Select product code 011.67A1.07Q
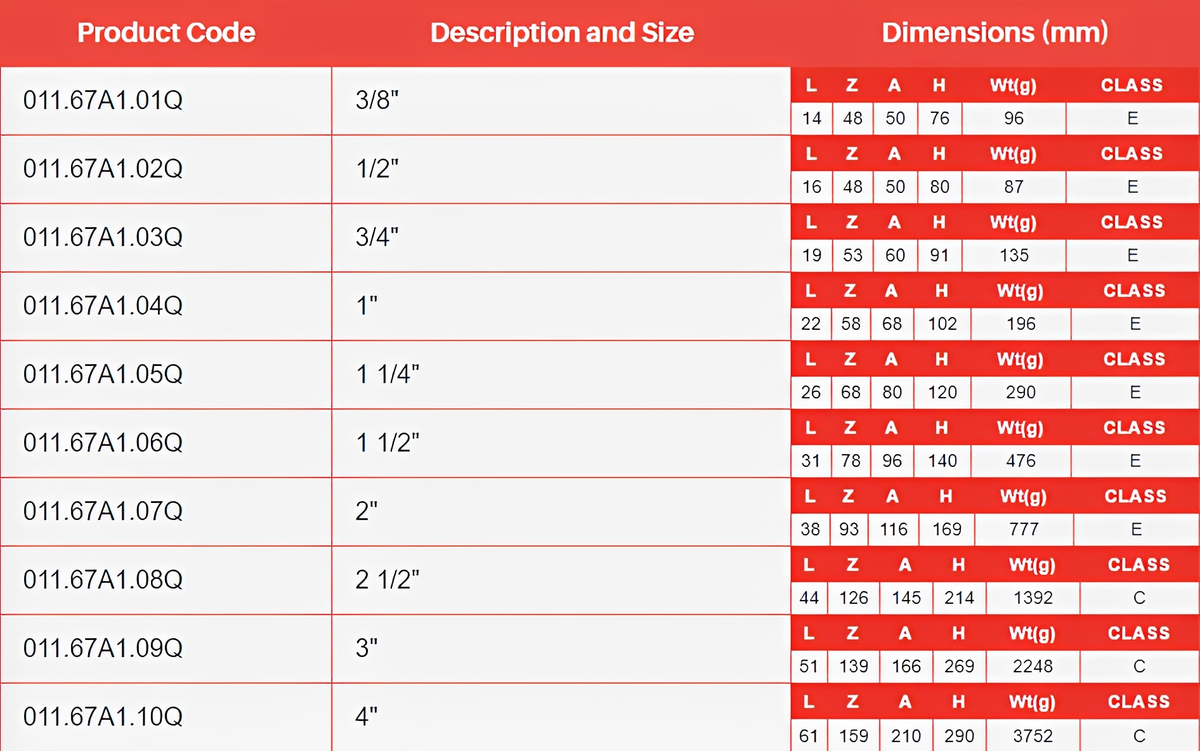 [x=103, y=512]
